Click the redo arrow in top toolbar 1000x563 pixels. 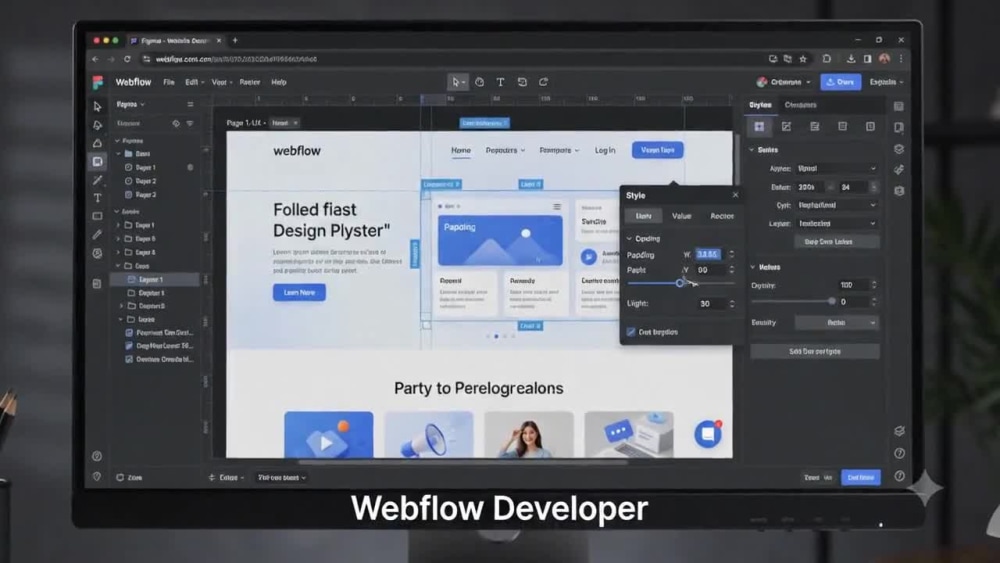coord(543,82)
